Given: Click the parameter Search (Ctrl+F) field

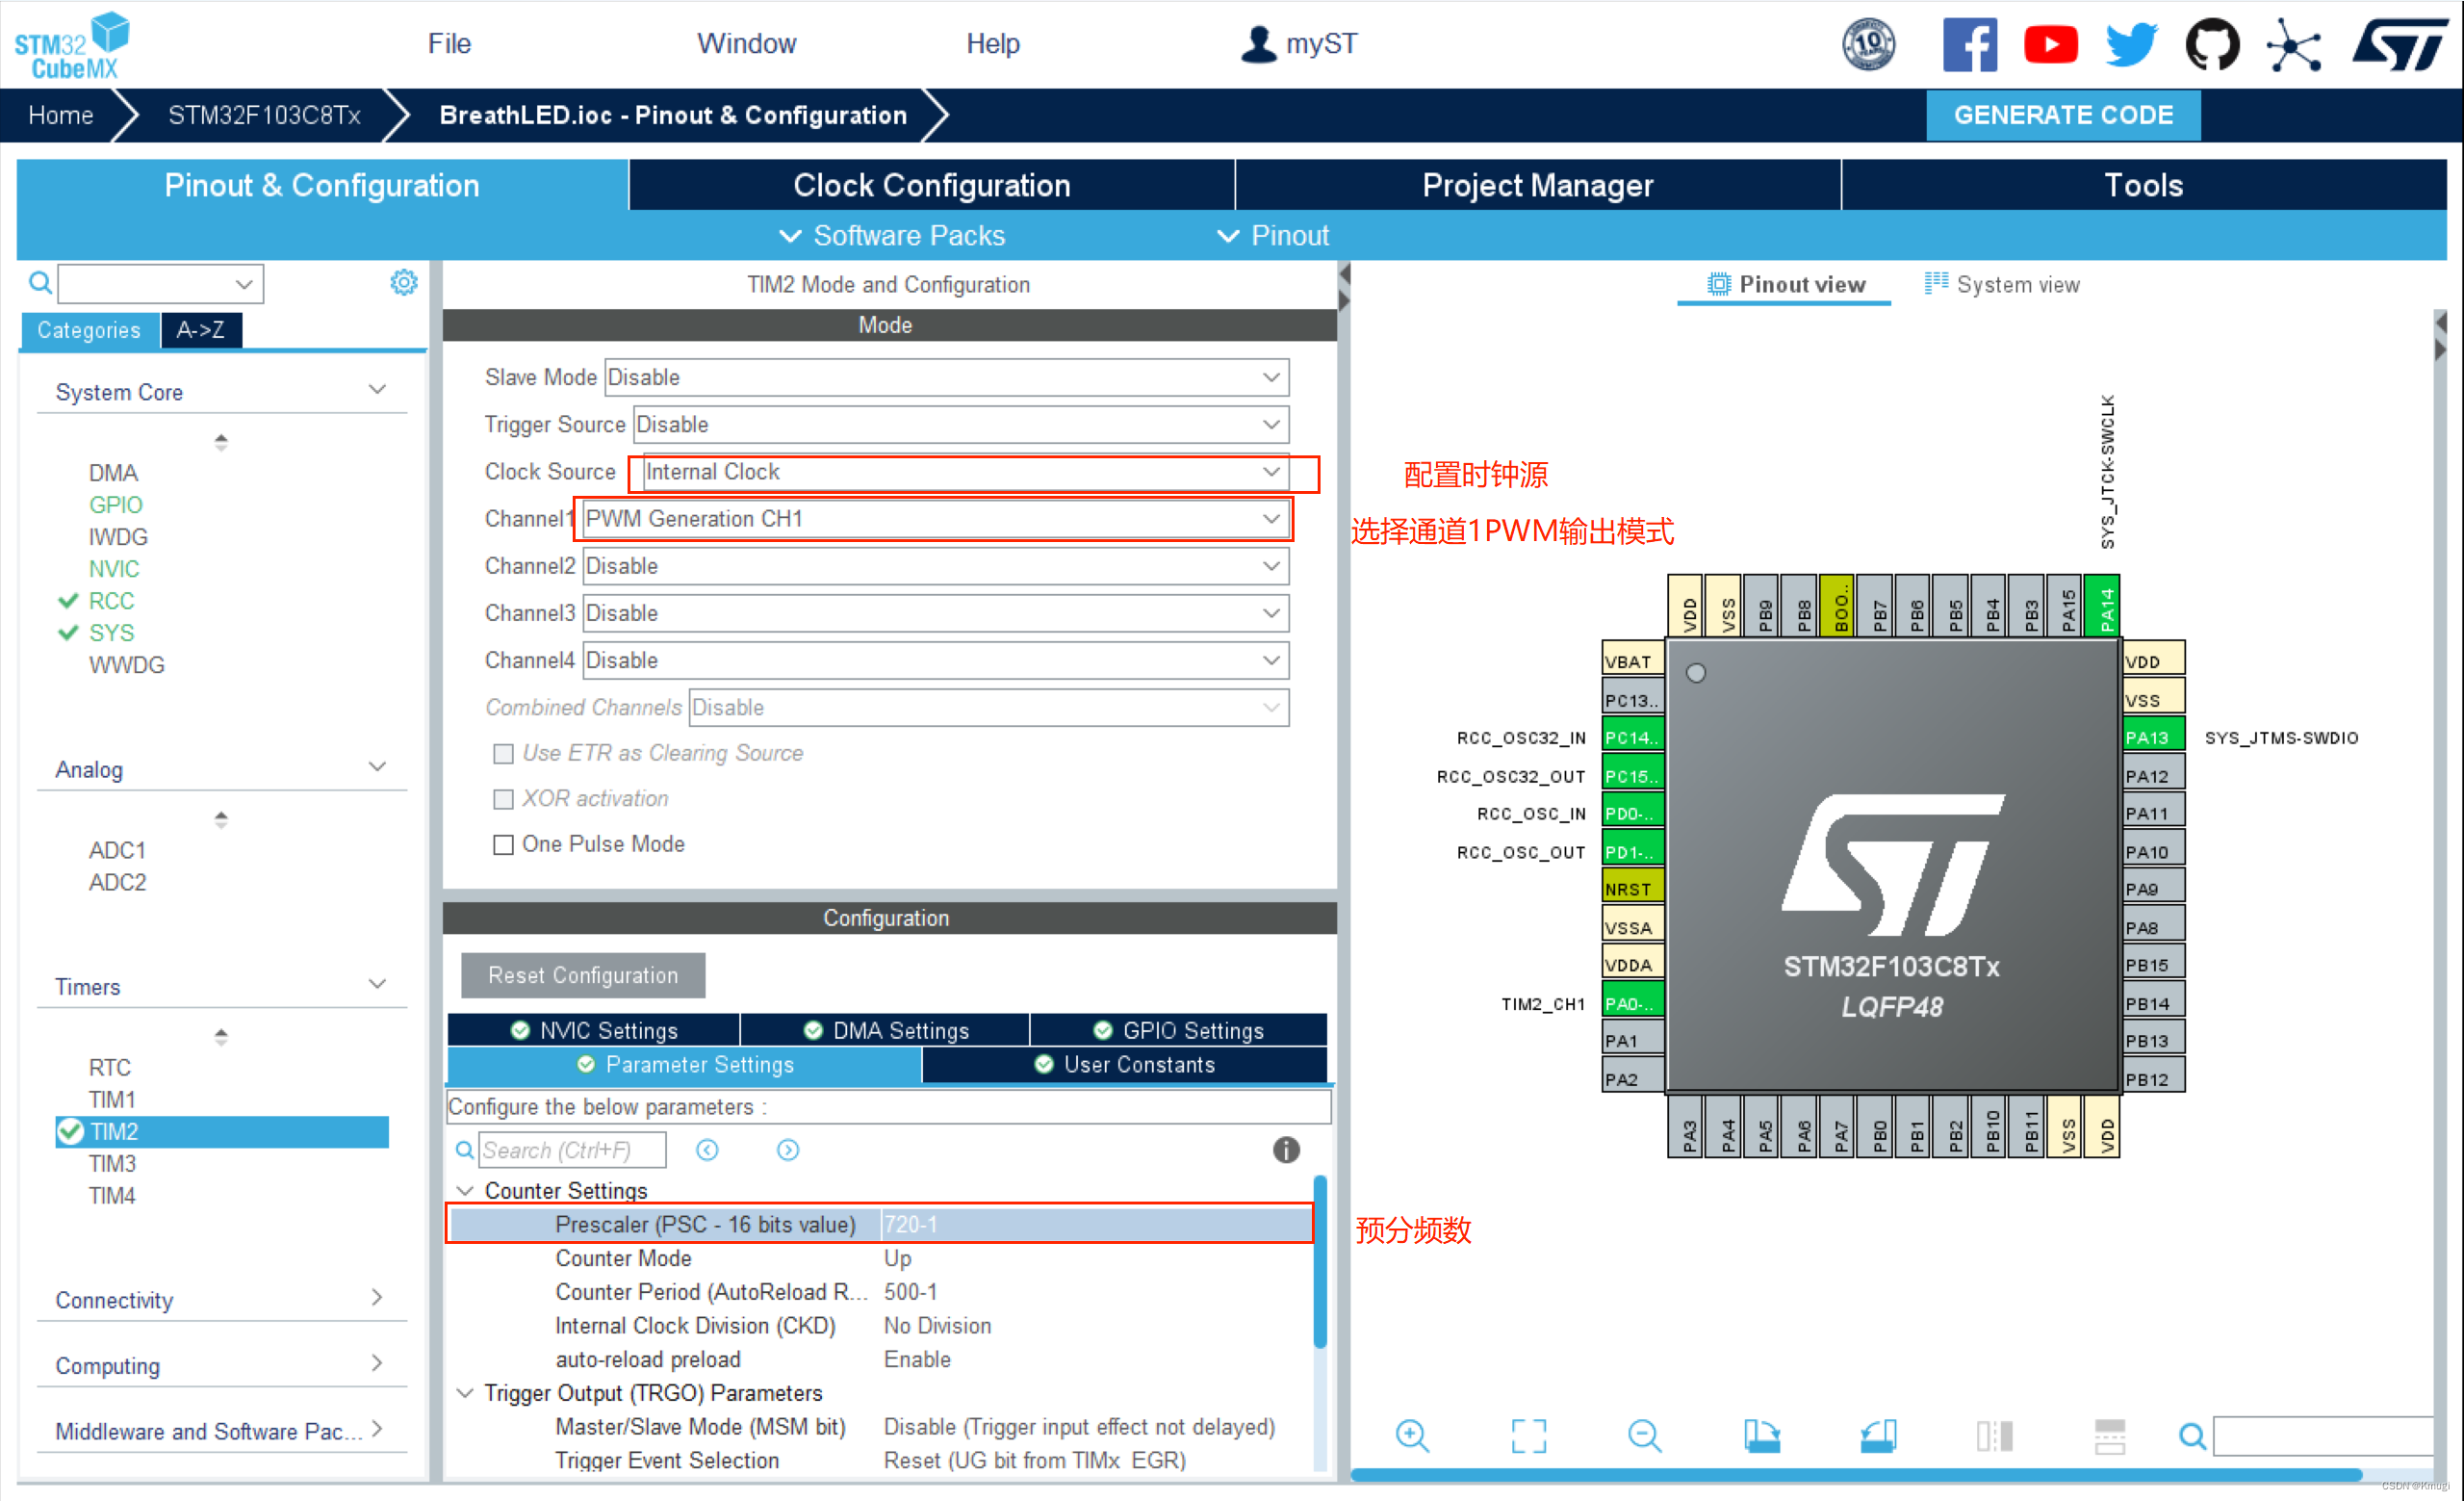Looking at the screenshot, I should click(571, 1150).
